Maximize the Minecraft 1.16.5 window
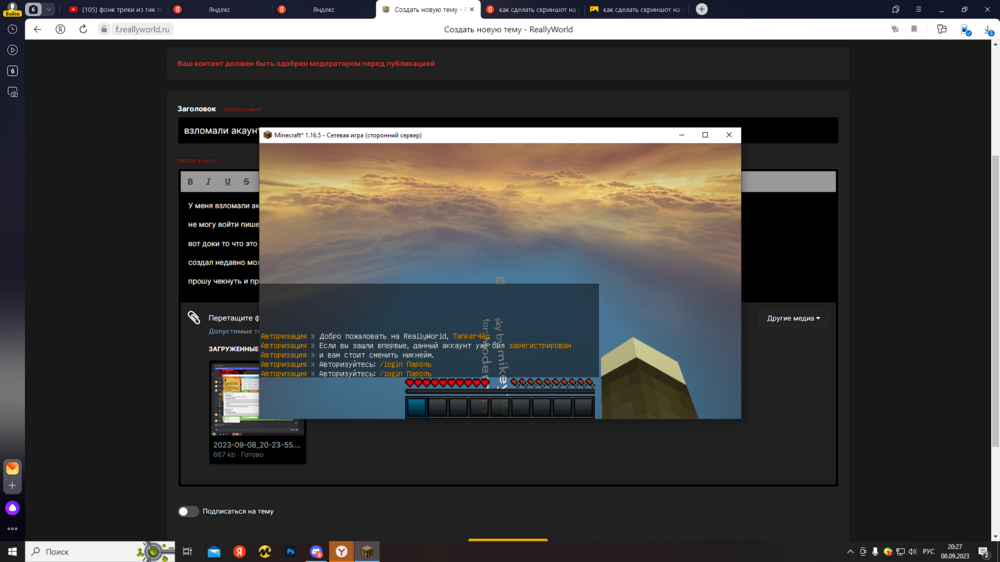 [705, 135]
